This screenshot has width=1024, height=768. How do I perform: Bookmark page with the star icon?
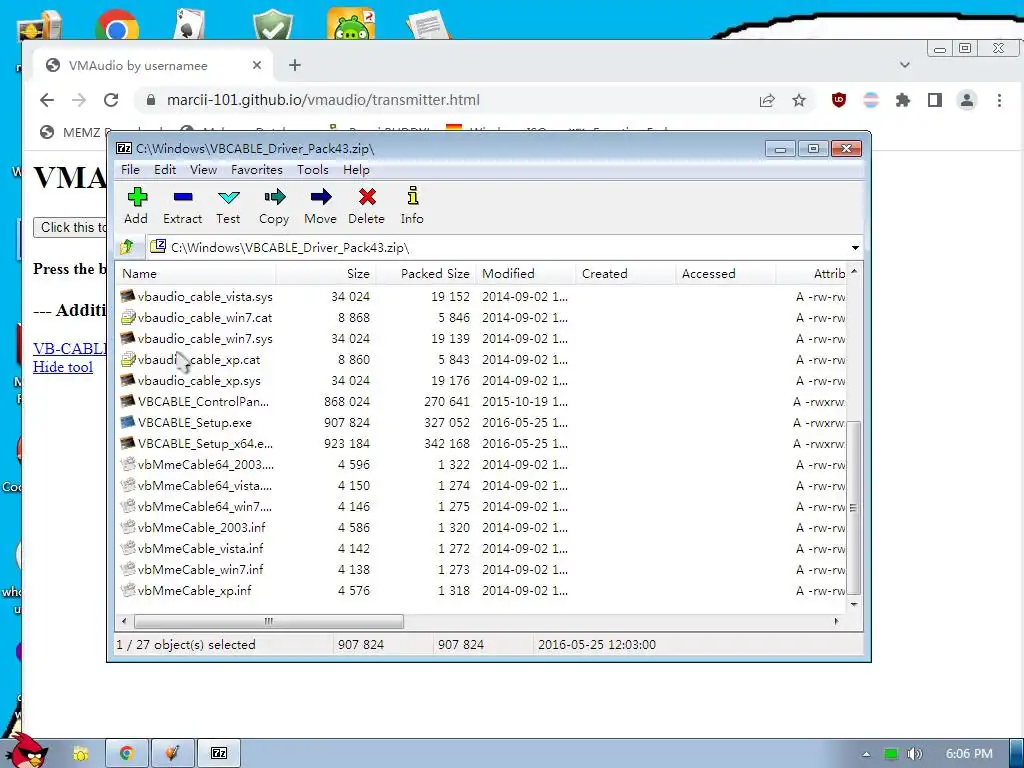[799, 100]
